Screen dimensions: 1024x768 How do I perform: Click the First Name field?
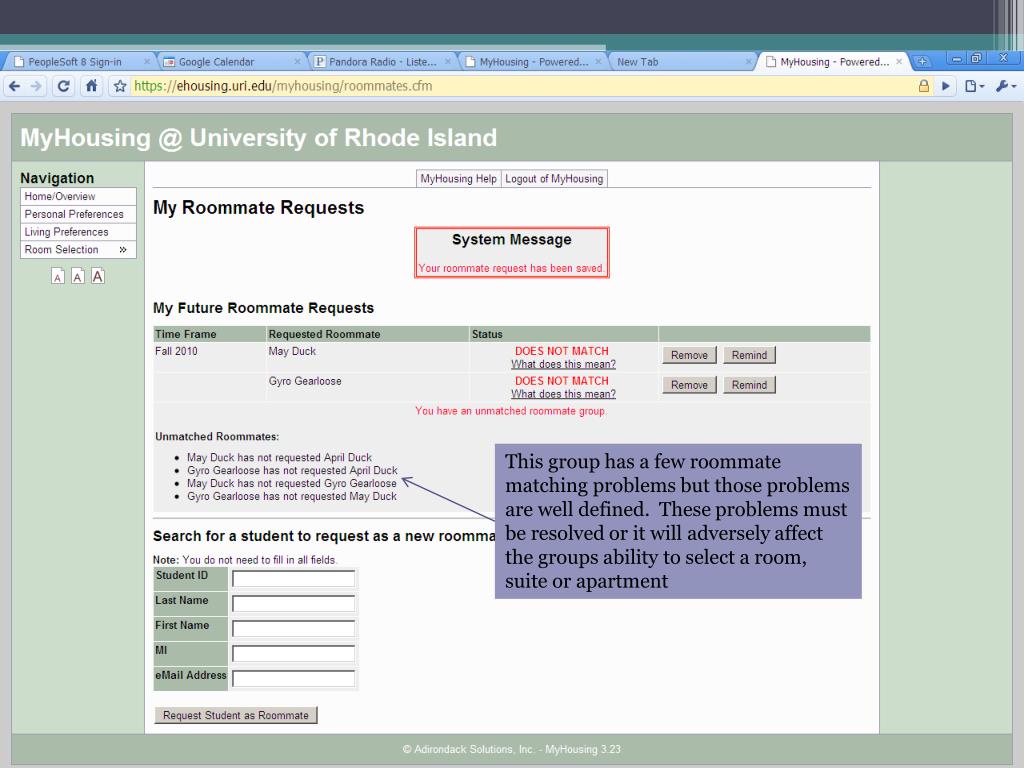293,628
